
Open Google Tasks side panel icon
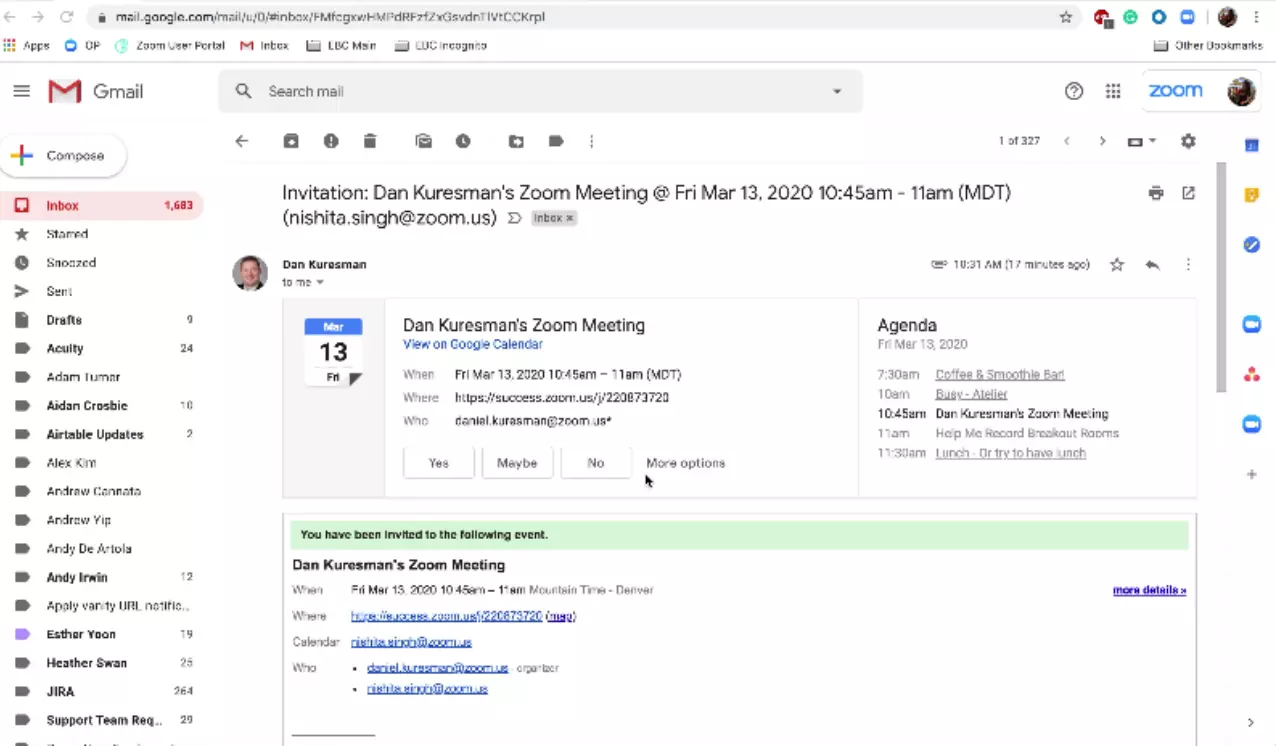pos(1251,244)
